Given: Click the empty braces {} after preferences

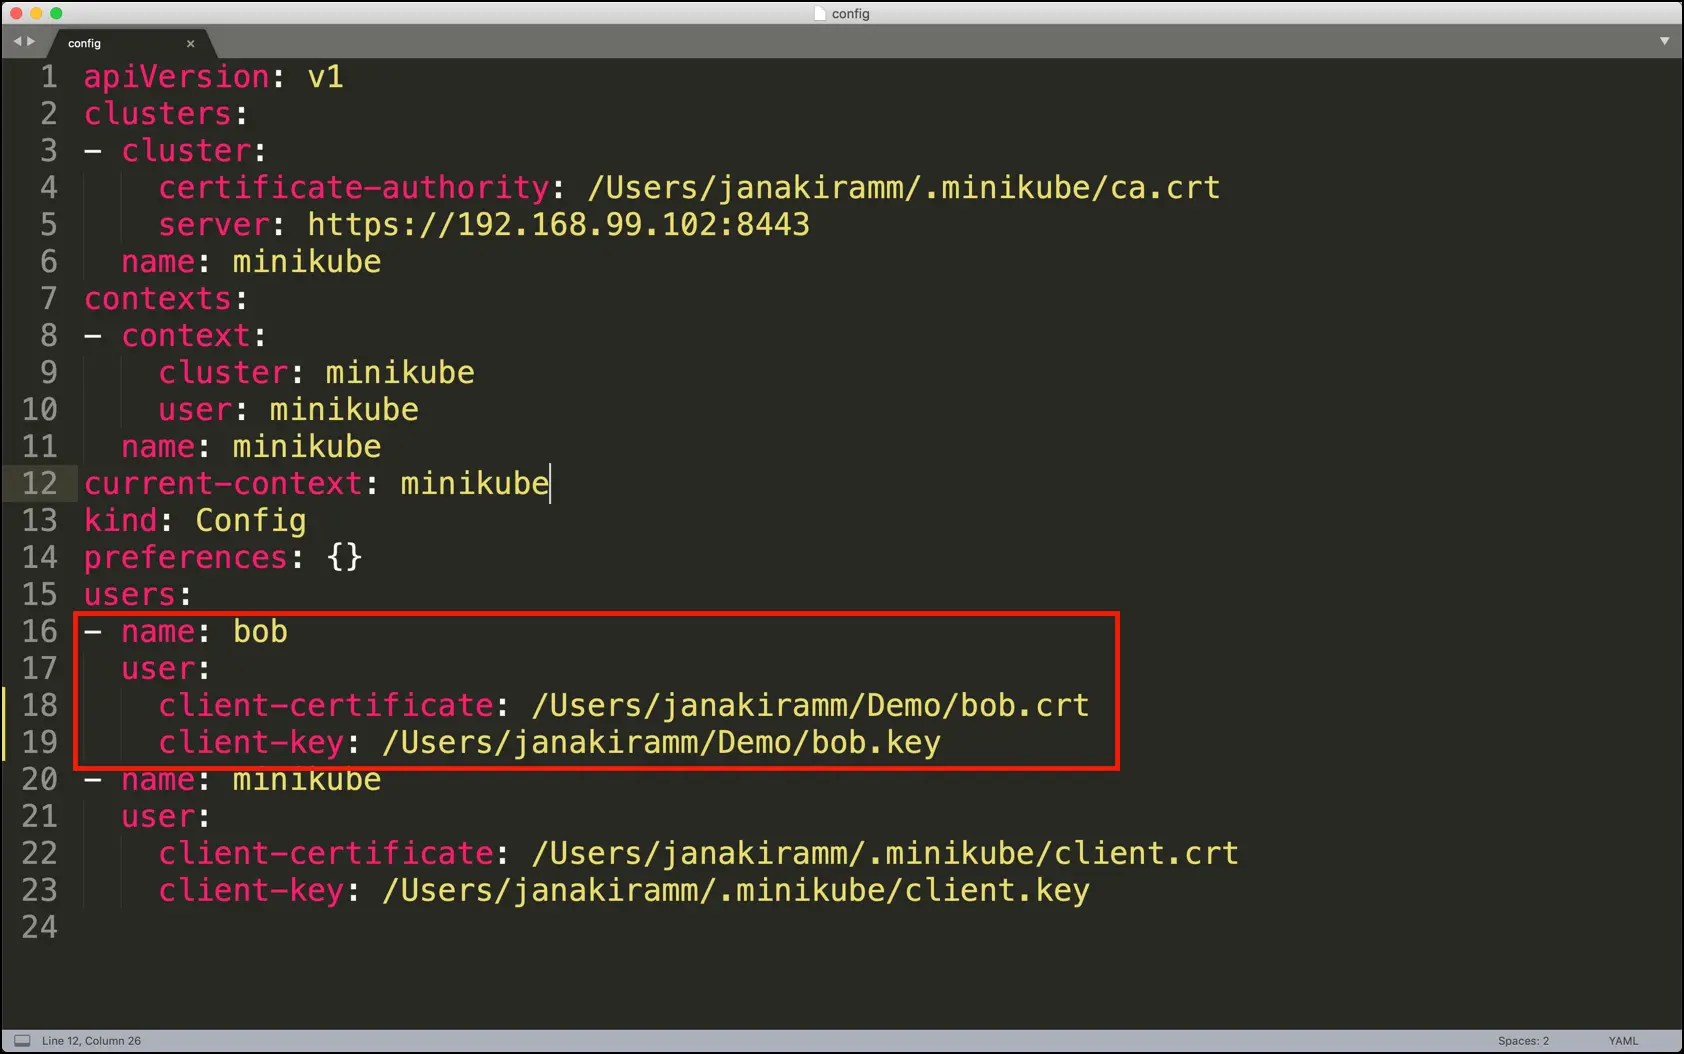Looking at the screenshot, I should 344,558.
